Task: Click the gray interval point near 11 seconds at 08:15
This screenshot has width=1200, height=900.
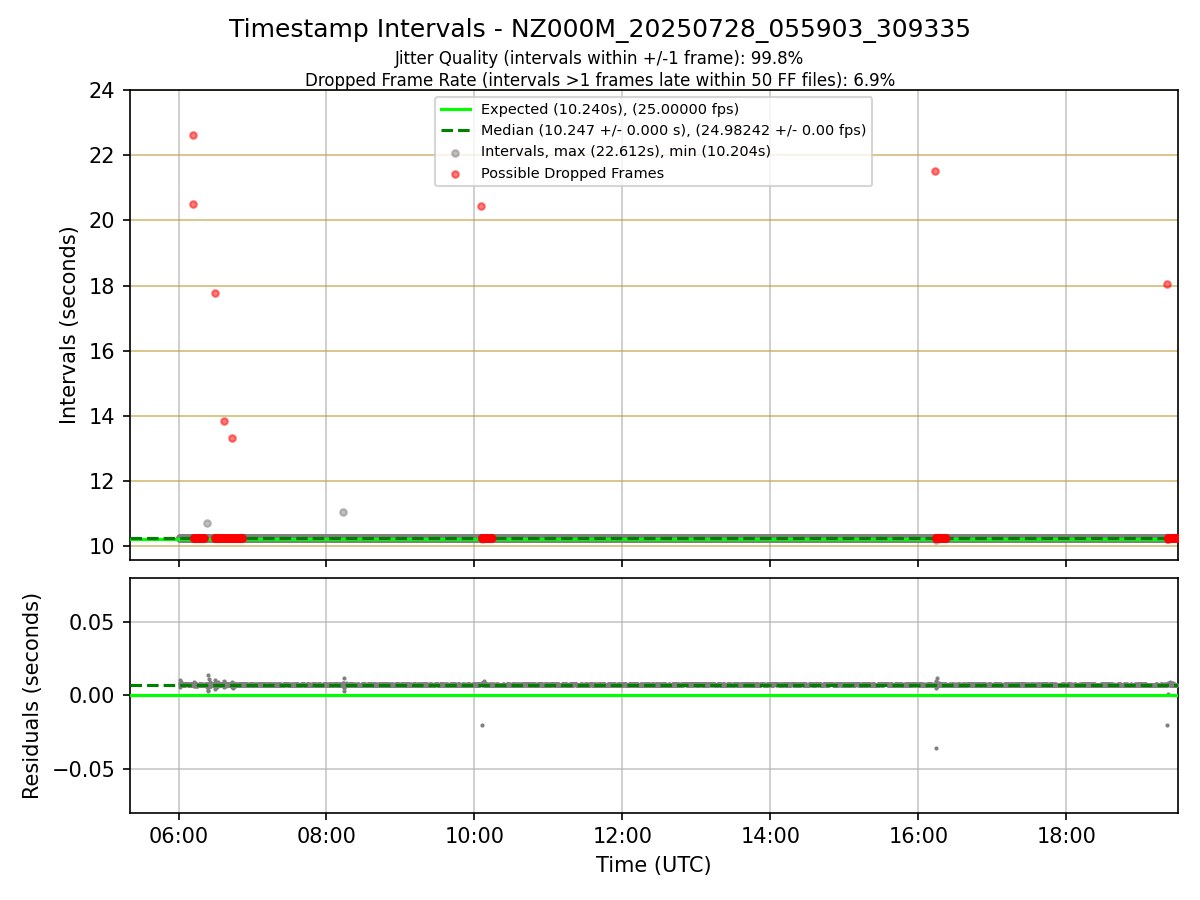Action: tap(343, 512)
